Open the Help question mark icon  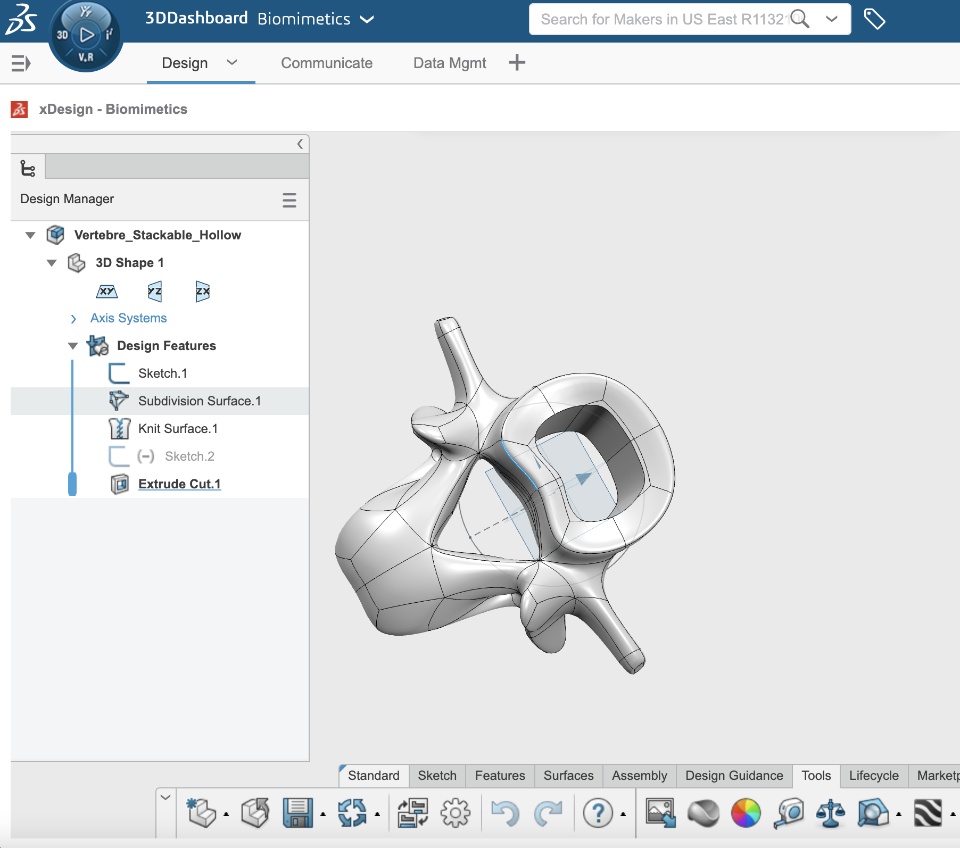pyautogui.click(x=598, y=813)
